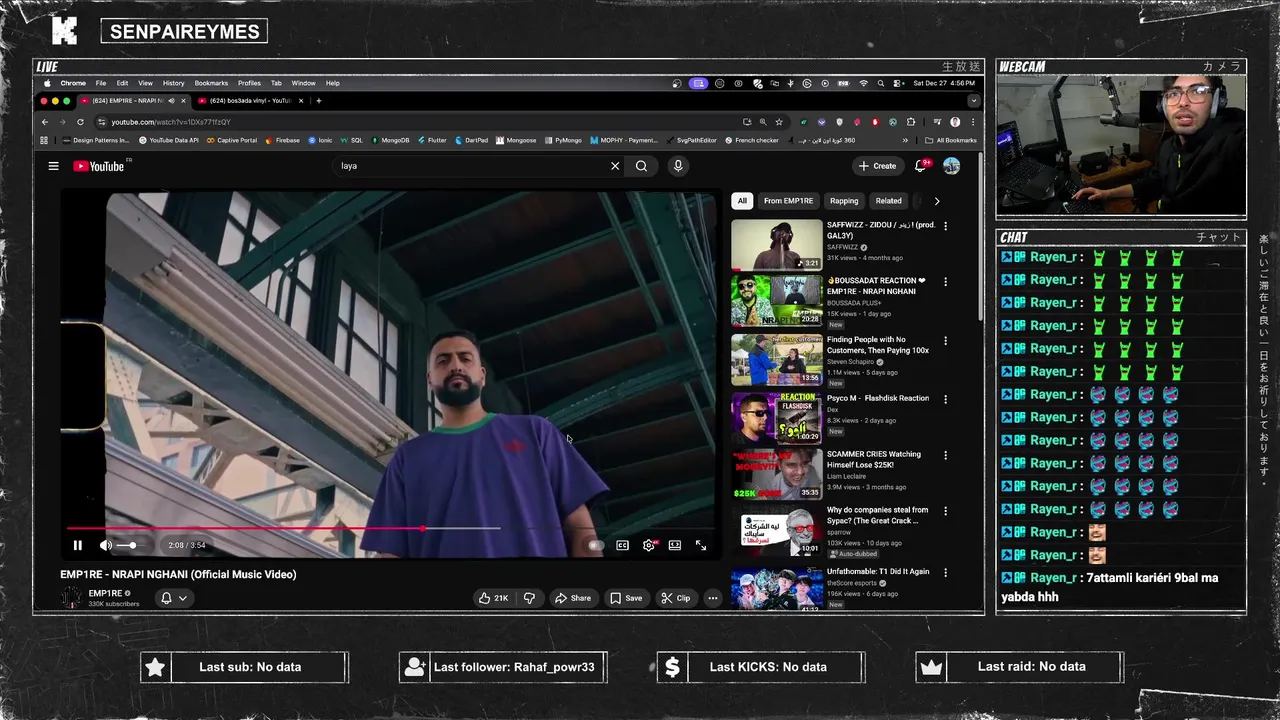Click the search magnifier button
This screenshot has height=720, width=1280.
[642, 166]
